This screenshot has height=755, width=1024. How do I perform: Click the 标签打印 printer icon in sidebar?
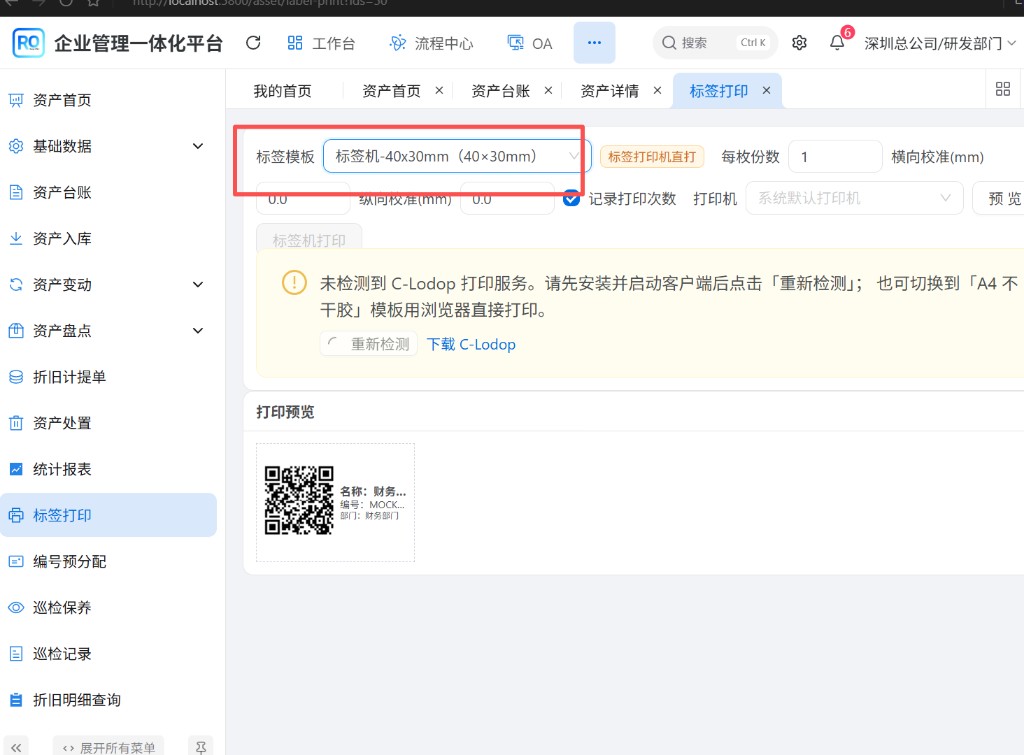click(x=16, y=515)
